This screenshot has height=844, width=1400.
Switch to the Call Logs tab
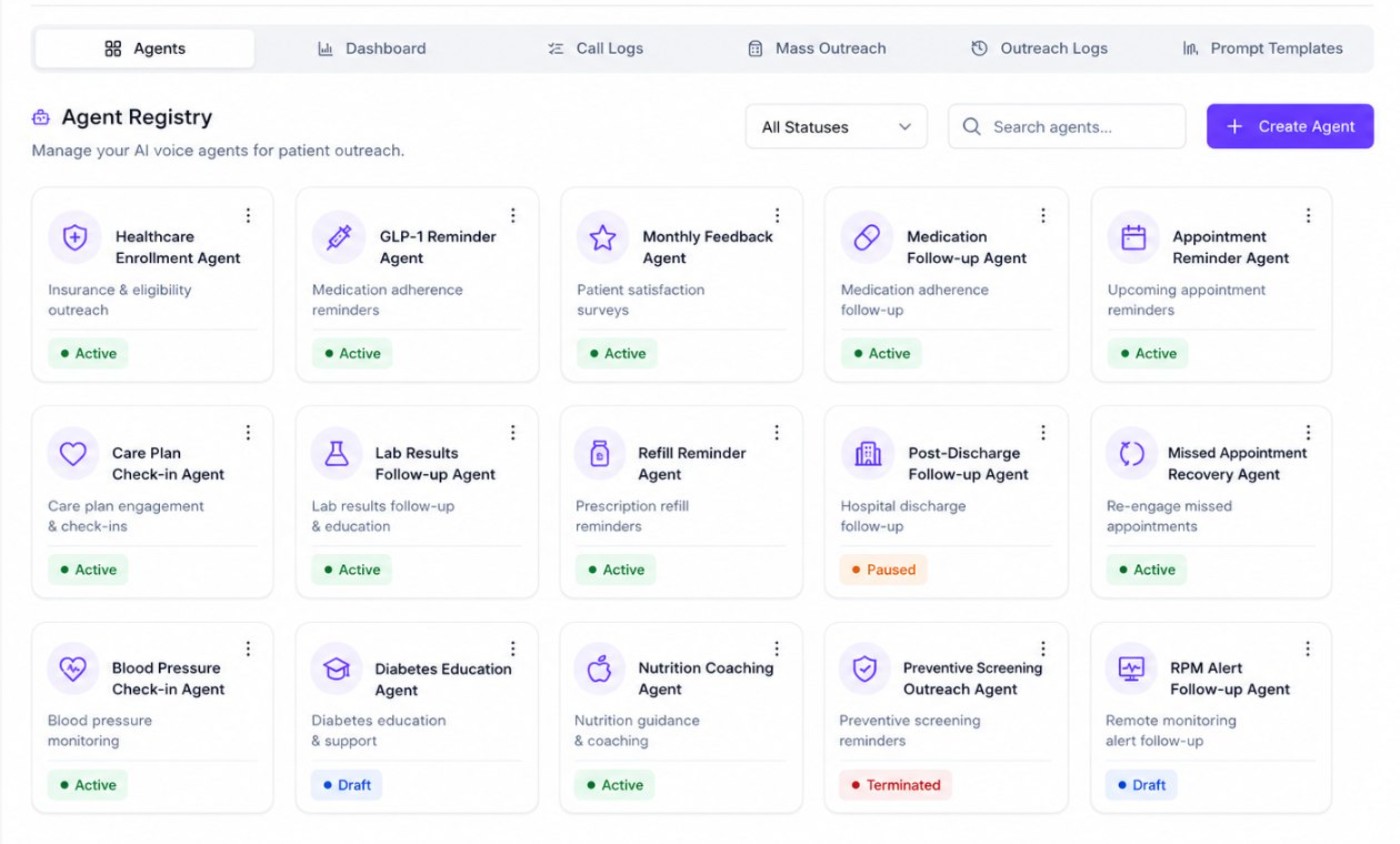click(595, 48)
